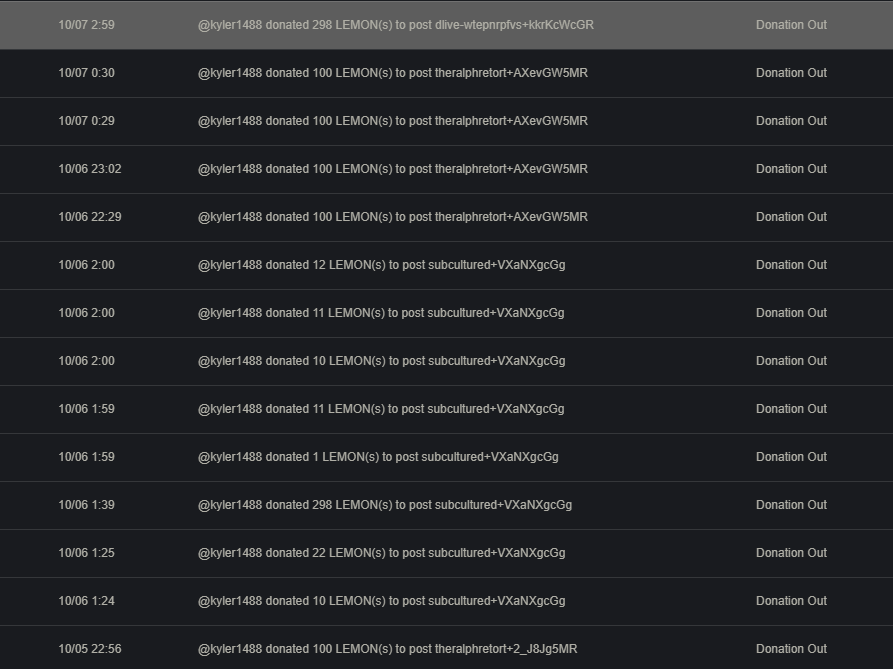
Task: Click Donation Out in the 10/06 1:39 row
Action: point(791,504)
